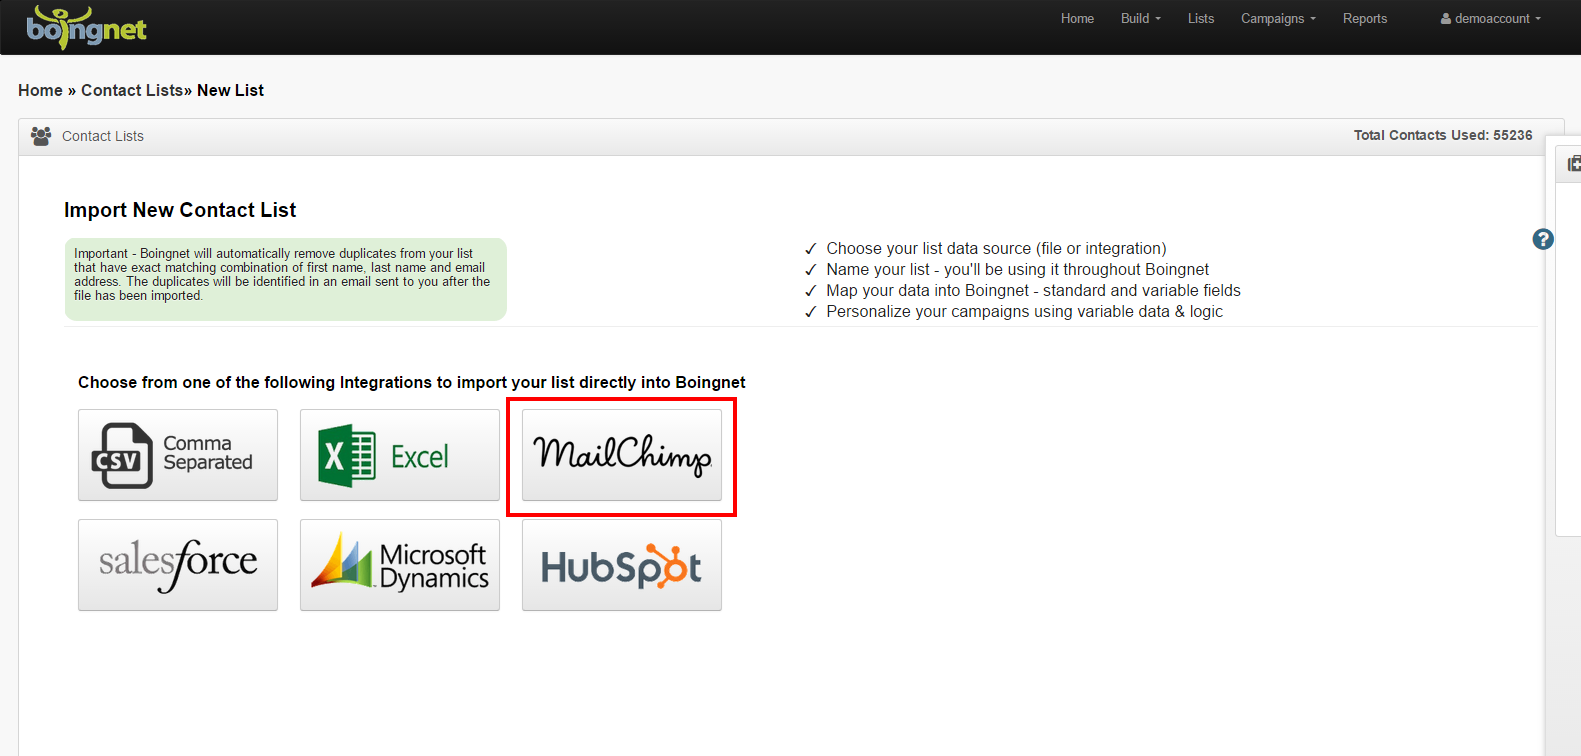
Task: Open the demoaccount user dropdown
Action: click(x=1491, y=19)
